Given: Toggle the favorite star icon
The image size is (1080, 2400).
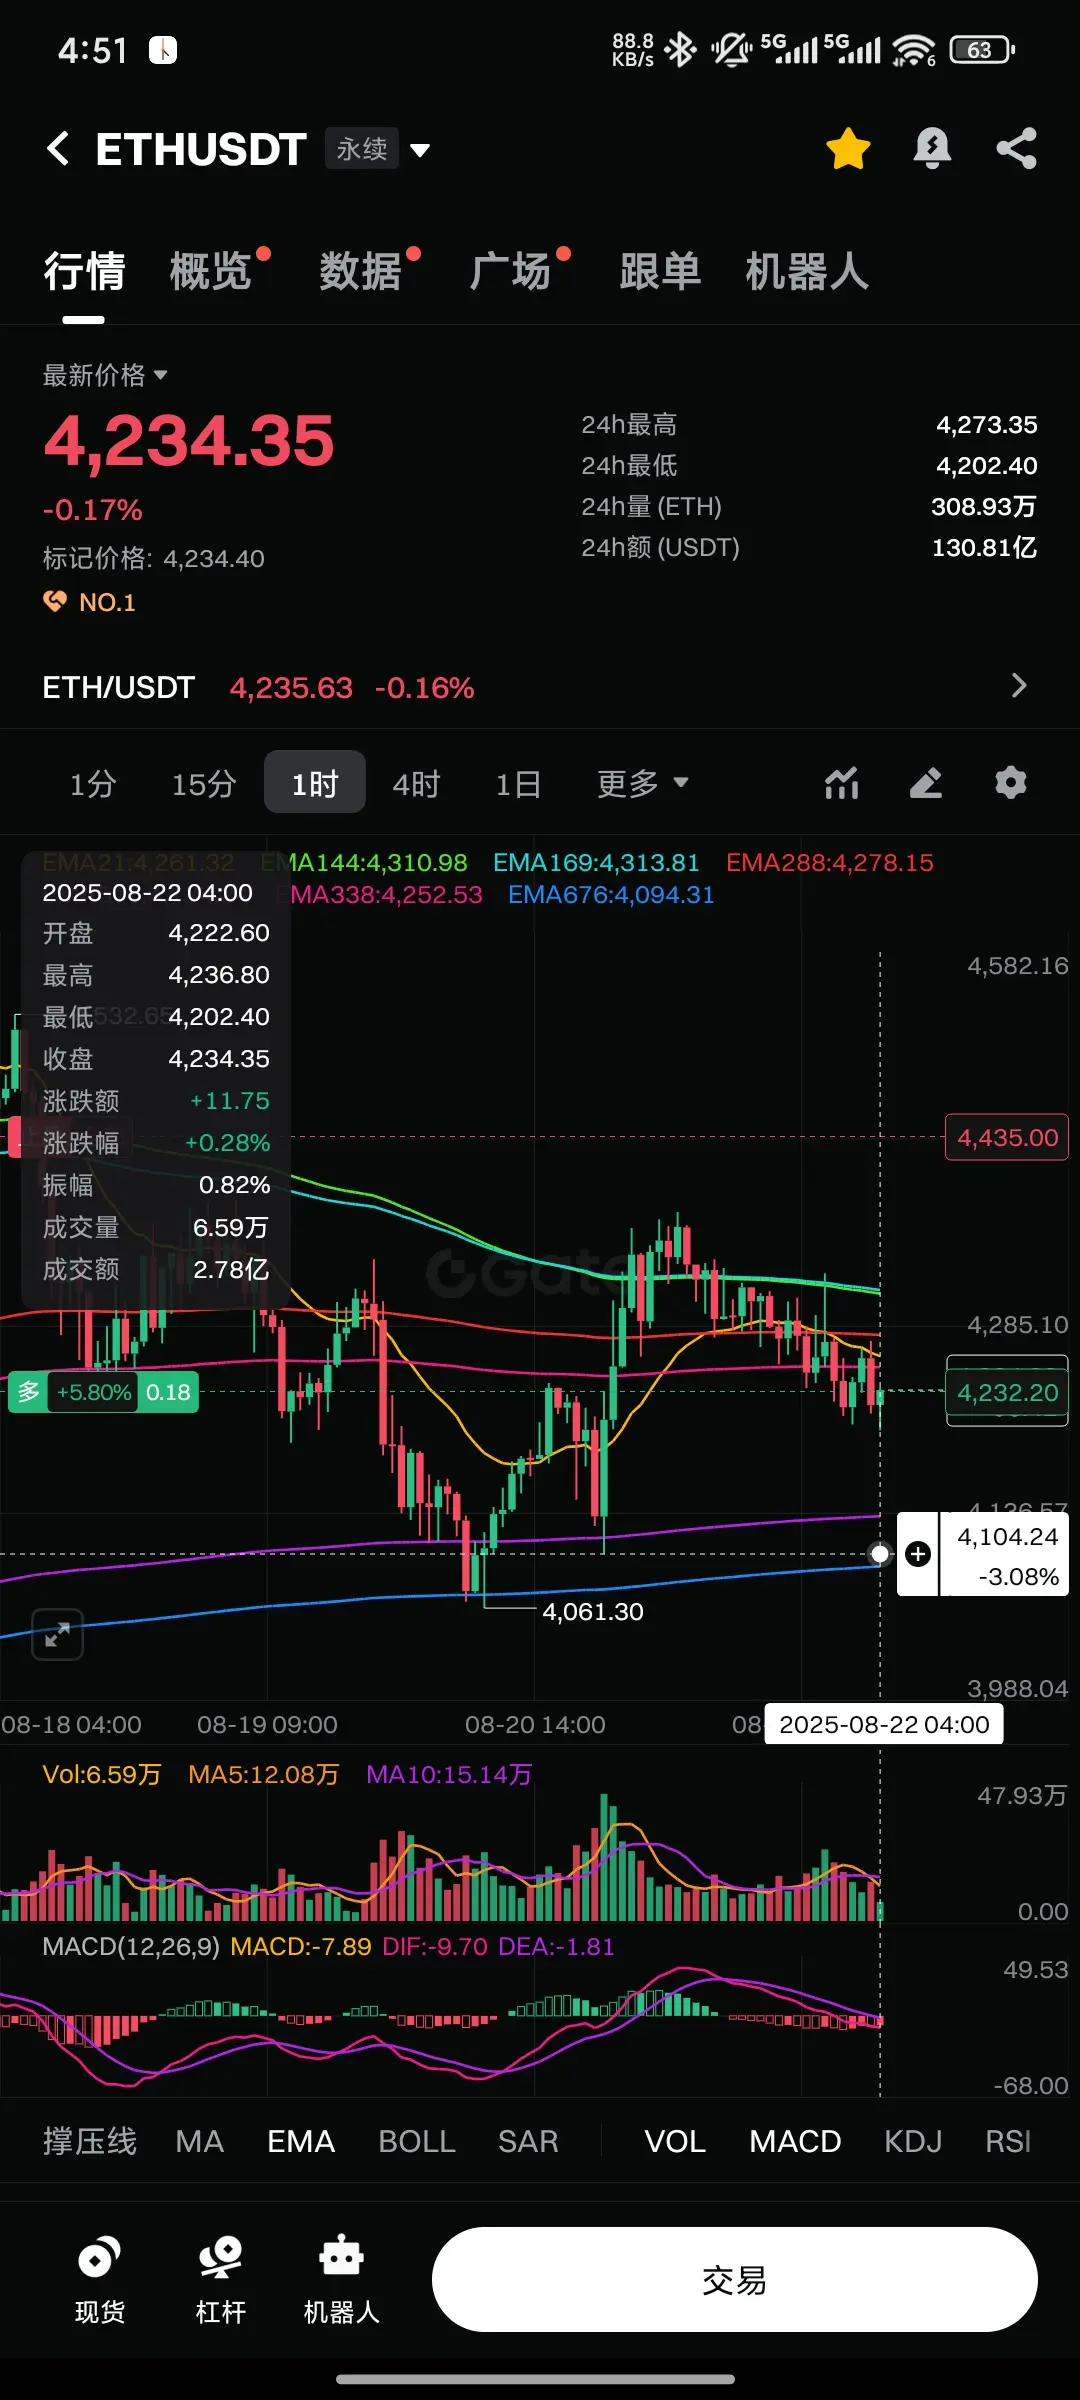Looking at the screenshot, I should pos(848,149).
